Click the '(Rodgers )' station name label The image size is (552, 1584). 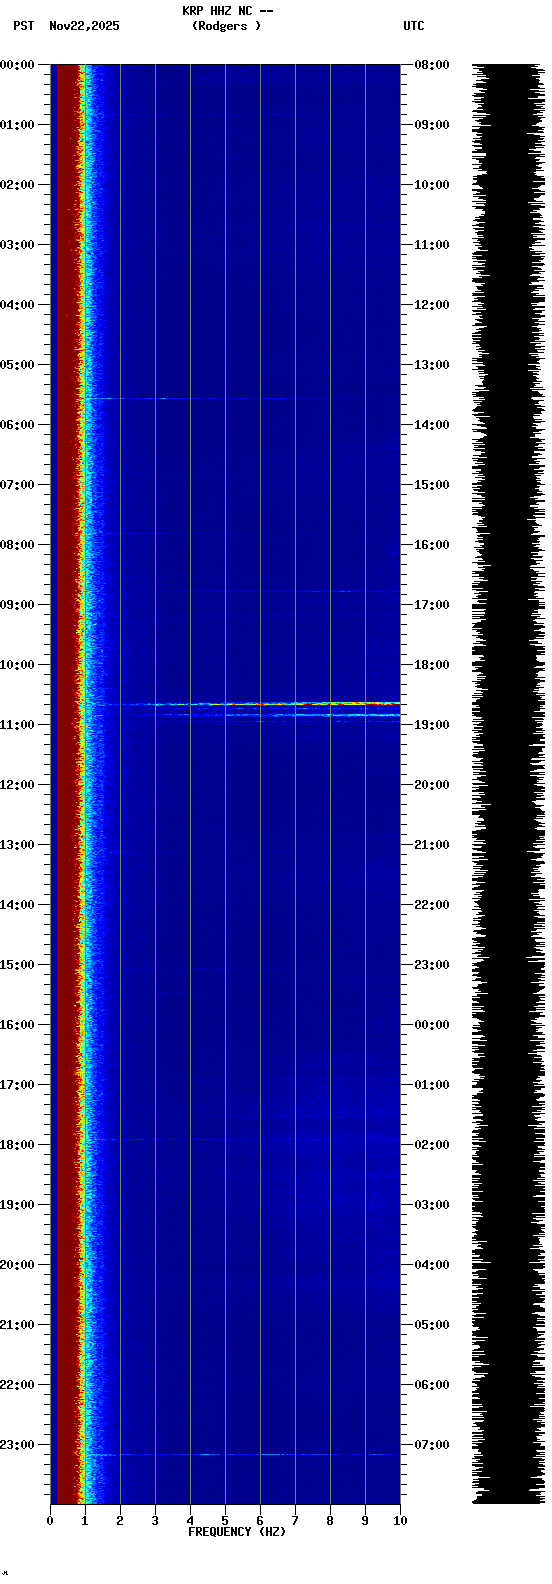[227, 26]
